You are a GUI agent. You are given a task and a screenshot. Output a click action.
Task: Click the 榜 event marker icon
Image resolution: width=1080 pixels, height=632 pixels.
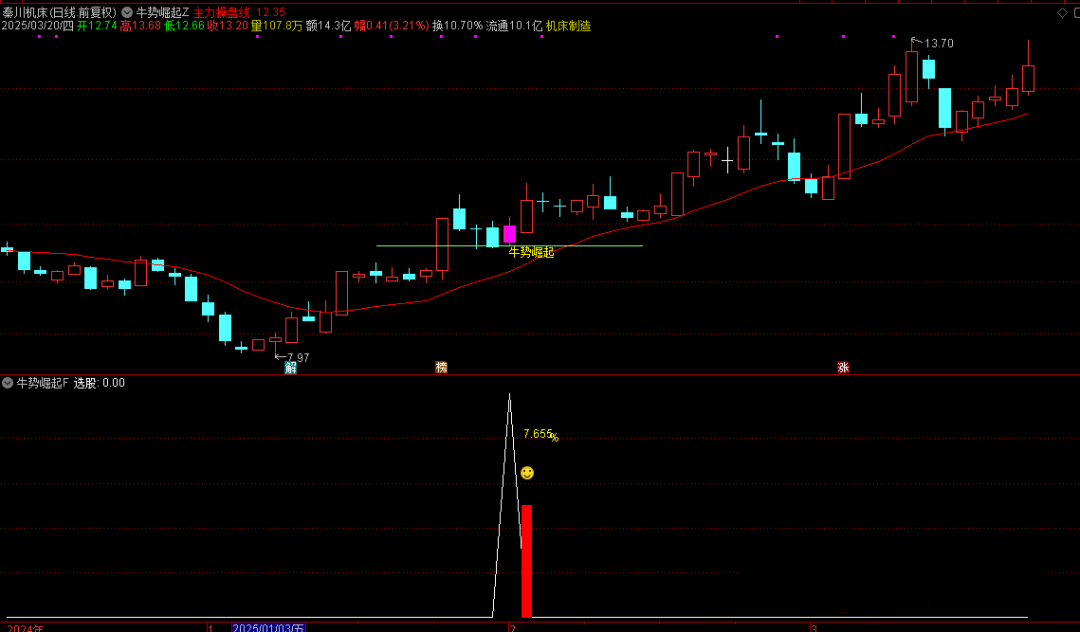coord(441,367)
